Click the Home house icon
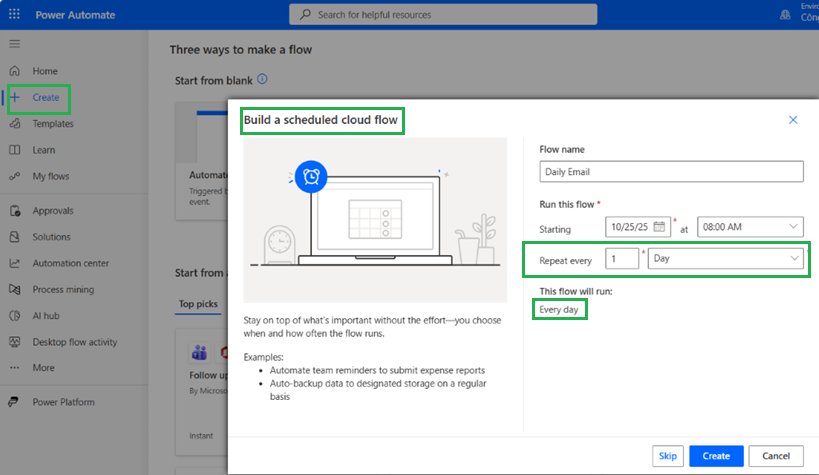The height and width of the screenshot is (475, 819). click(x=15, y=71)
